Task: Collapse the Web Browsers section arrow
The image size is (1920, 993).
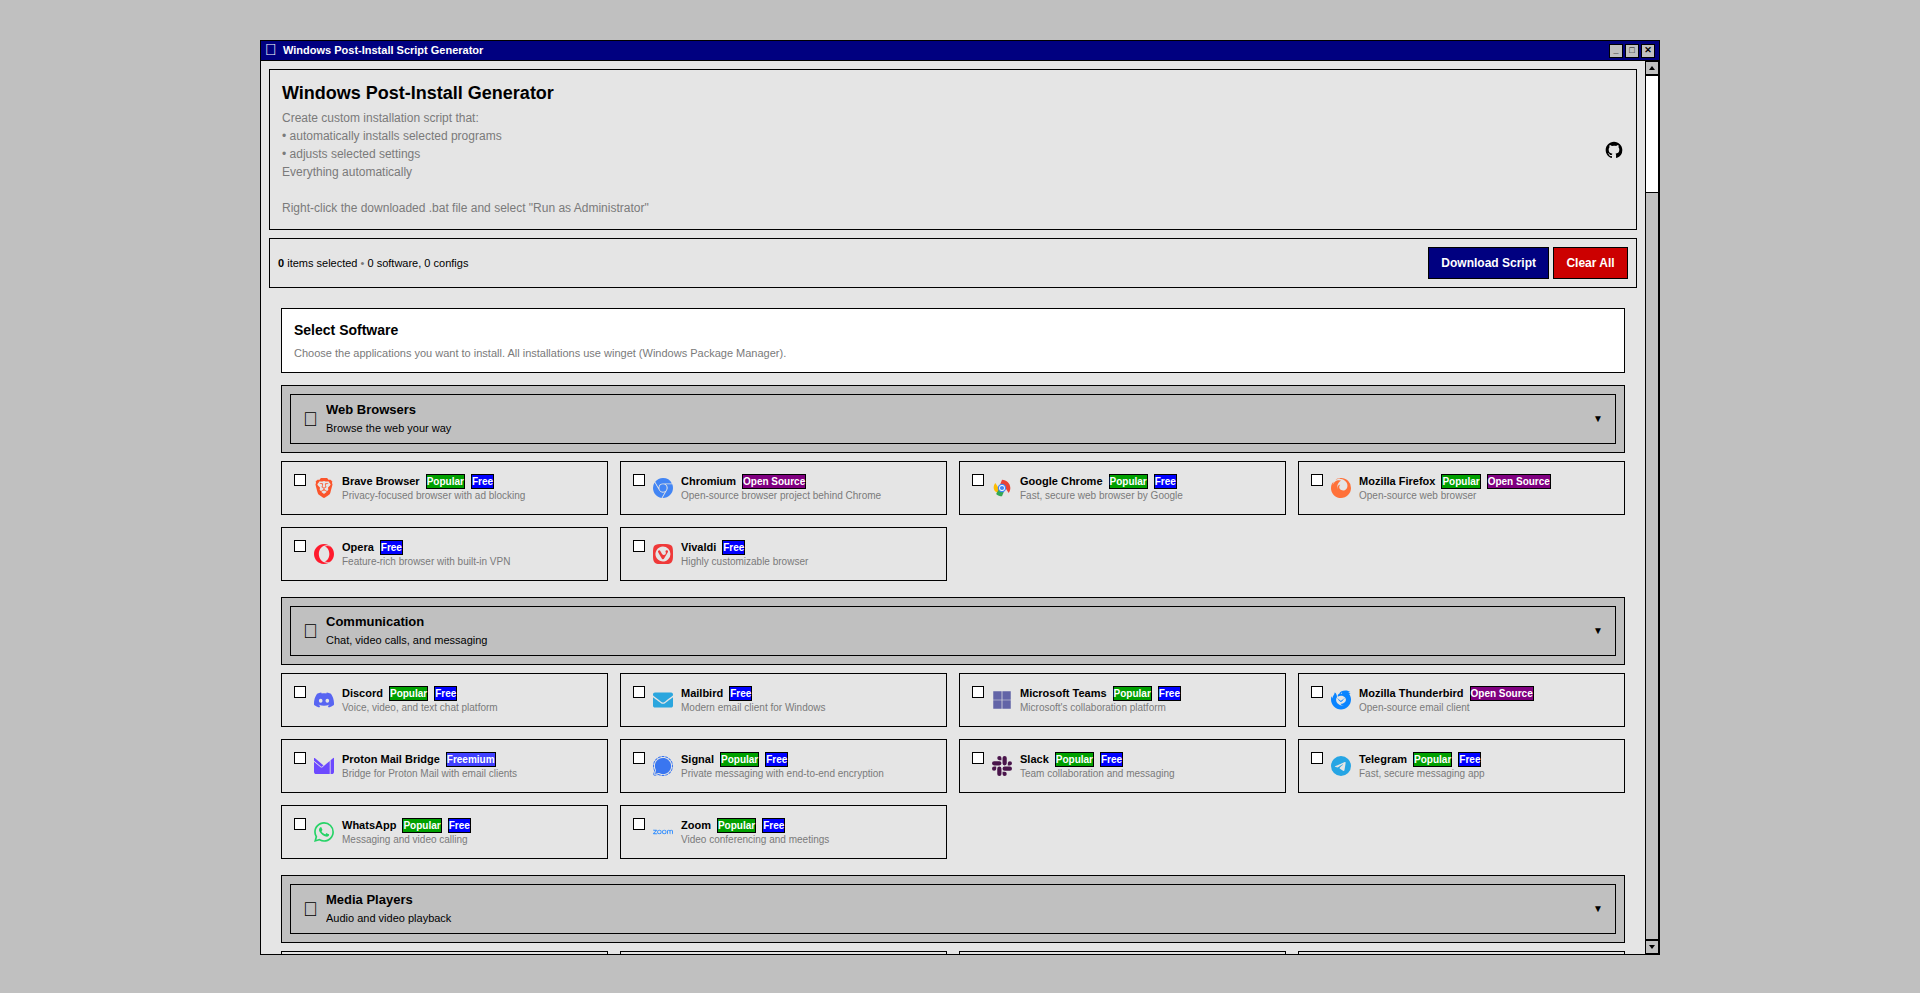Action: coord(1597,419)
